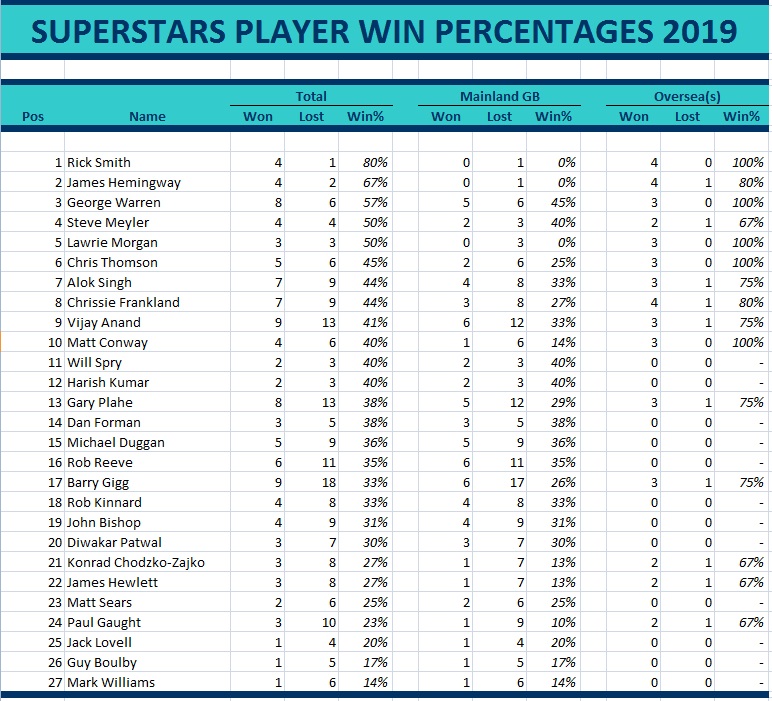Click the Total group header
The height and width of the screenshot is (701, 772).
coord(311,96)
